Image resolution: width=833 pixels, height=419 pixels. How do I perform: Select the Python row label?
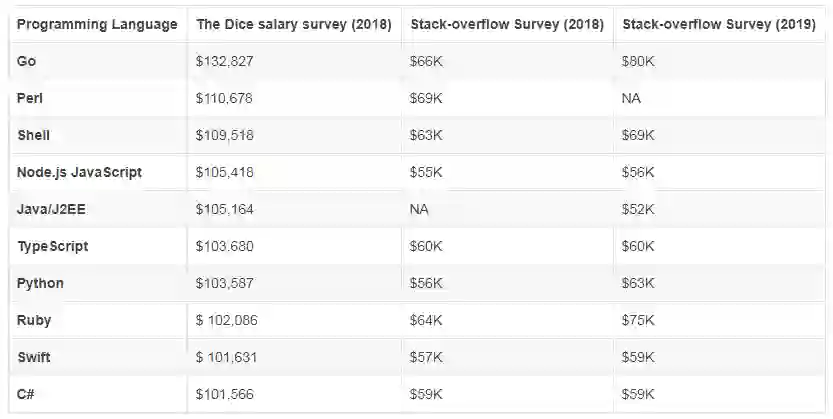(40, 283)
